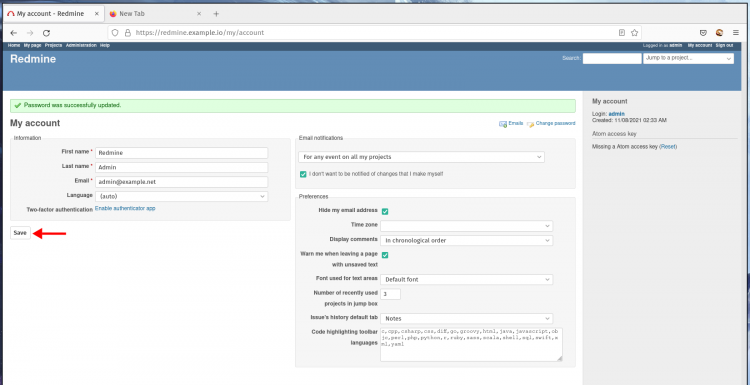This screenshot has width=750, height=385.
Task: Open My page in top menu
Action: [33, 45]
